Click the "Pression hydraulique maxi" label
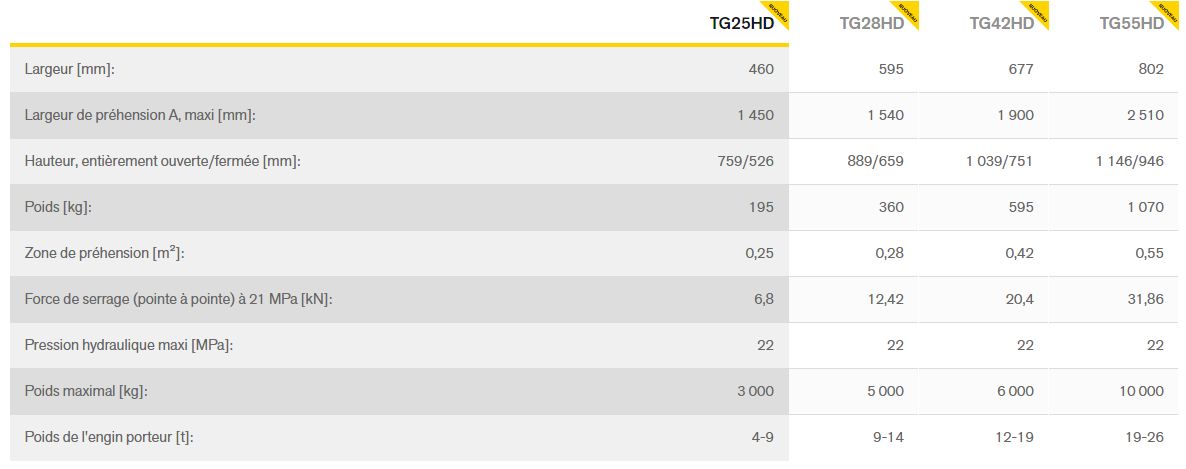Image resolution: width=1186 pixels, height=469 pixels. (129, 345)
